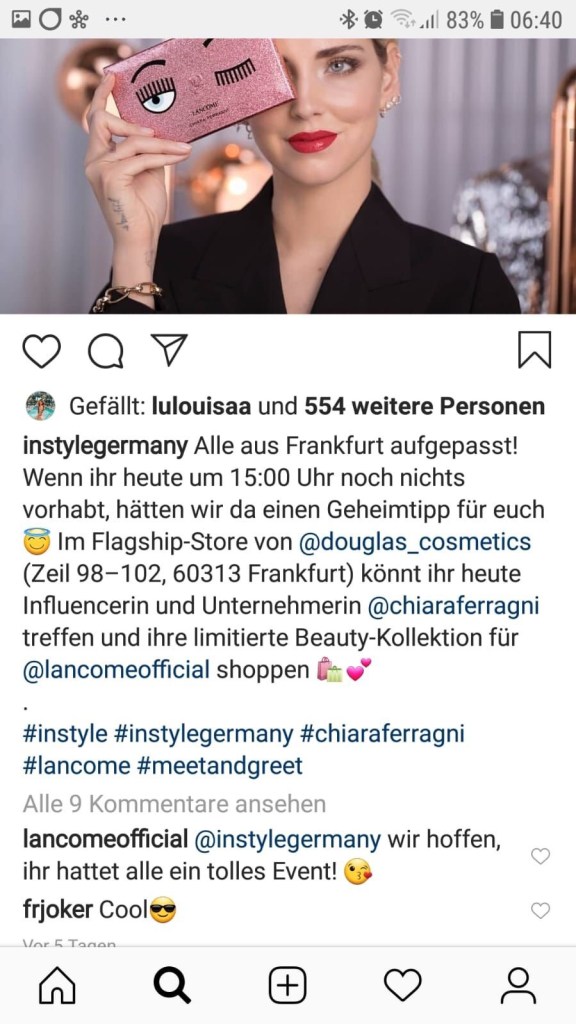Open the status bar three-dots overflow
Viewport: 576px width, 1024px height.
click(x=115, y=20)
